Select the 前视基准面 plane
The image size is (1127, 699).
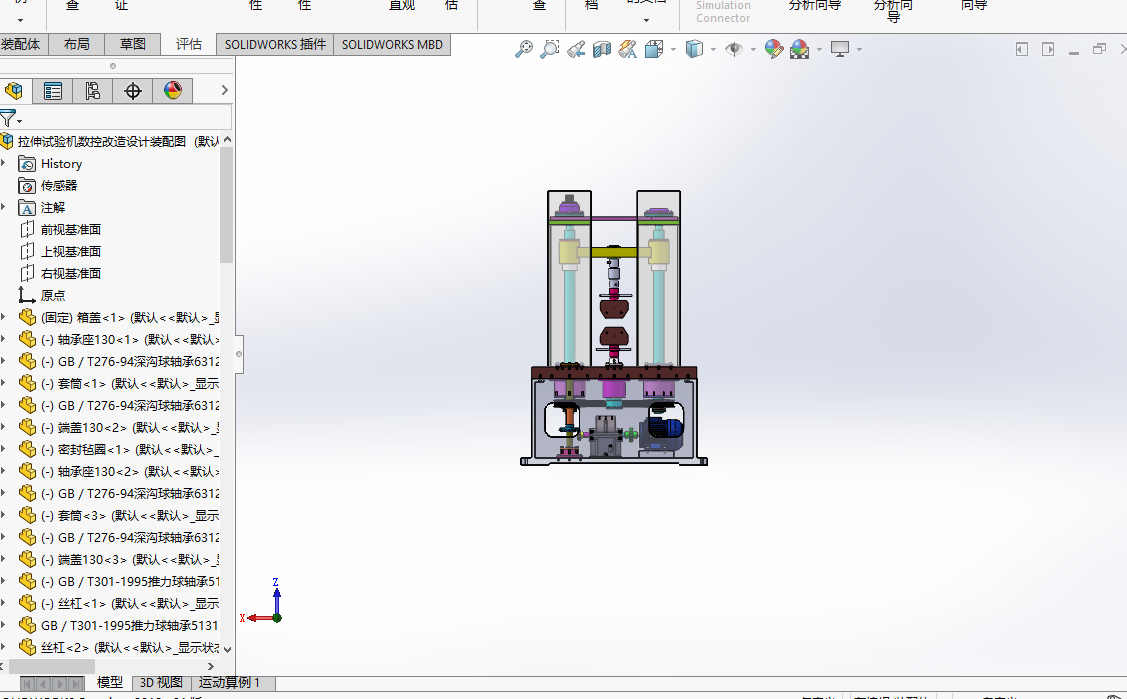click(x=70, y=230)
